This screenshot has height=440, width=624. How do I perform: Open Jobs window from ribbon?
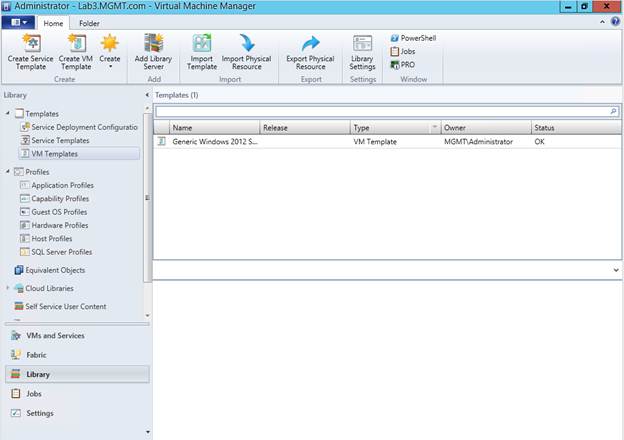[x=403, y=51]
